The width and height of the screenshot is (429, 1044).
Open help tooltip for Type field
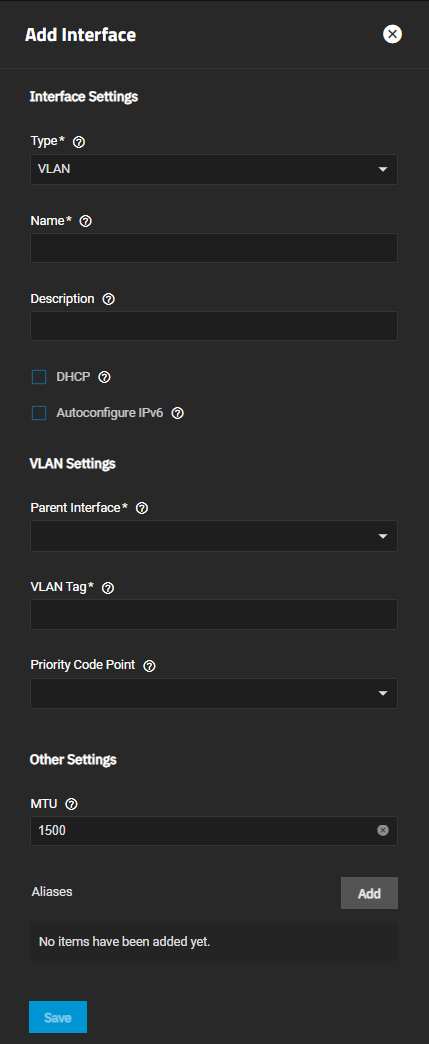click(x=79, y=142)
